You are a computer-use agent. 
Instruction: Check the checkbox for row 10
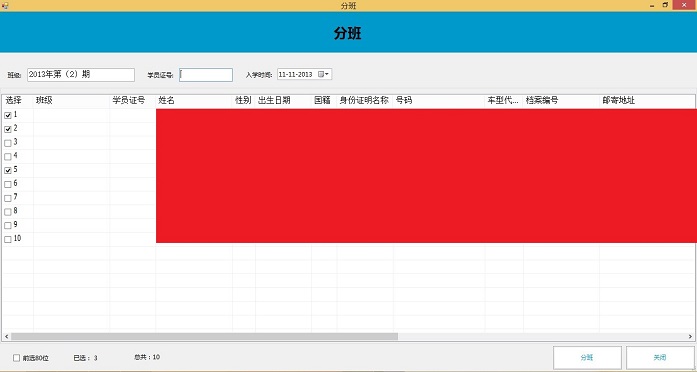[8, 240]
